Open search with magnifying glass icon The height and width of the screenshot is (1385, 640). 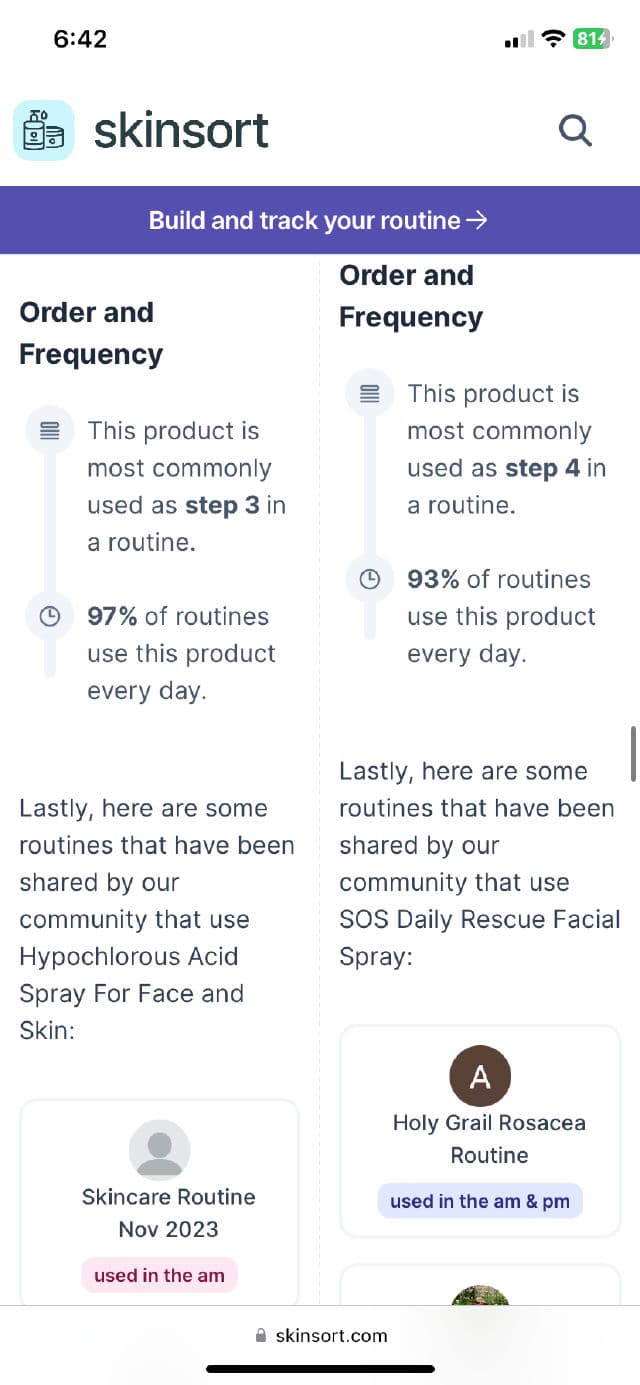pyautogui.click(x=575, y=130)
